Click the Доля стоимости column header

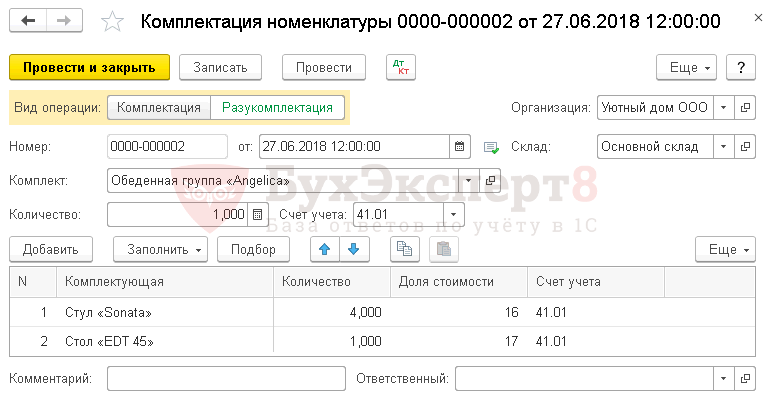459,282
